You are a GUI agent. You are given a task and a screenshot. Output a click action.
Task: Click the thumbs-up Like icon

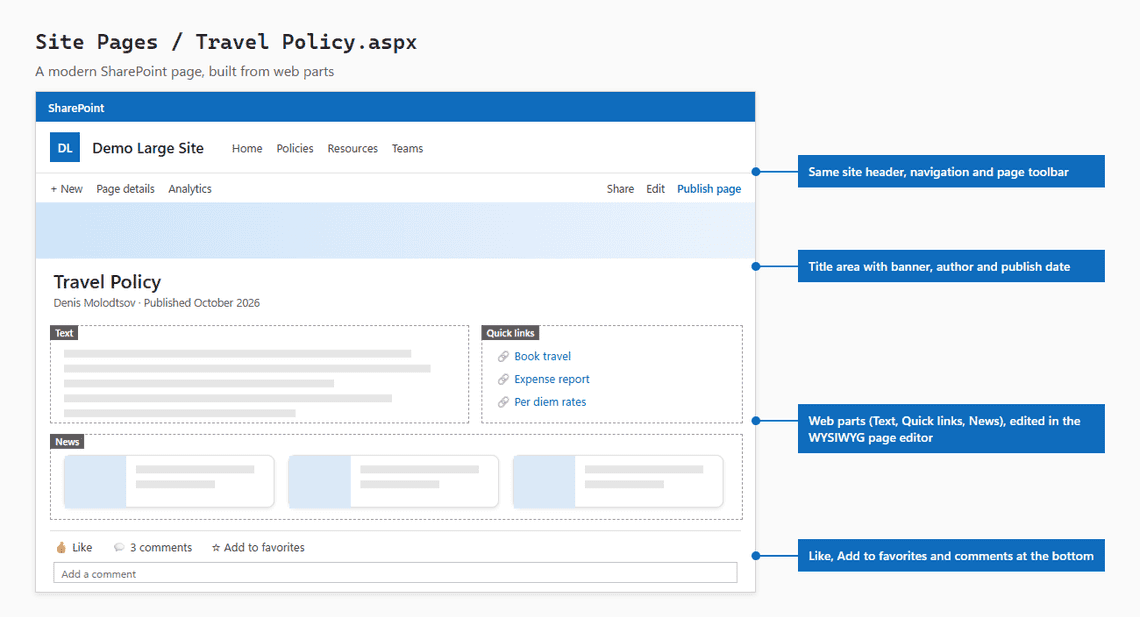pos(61,547)
